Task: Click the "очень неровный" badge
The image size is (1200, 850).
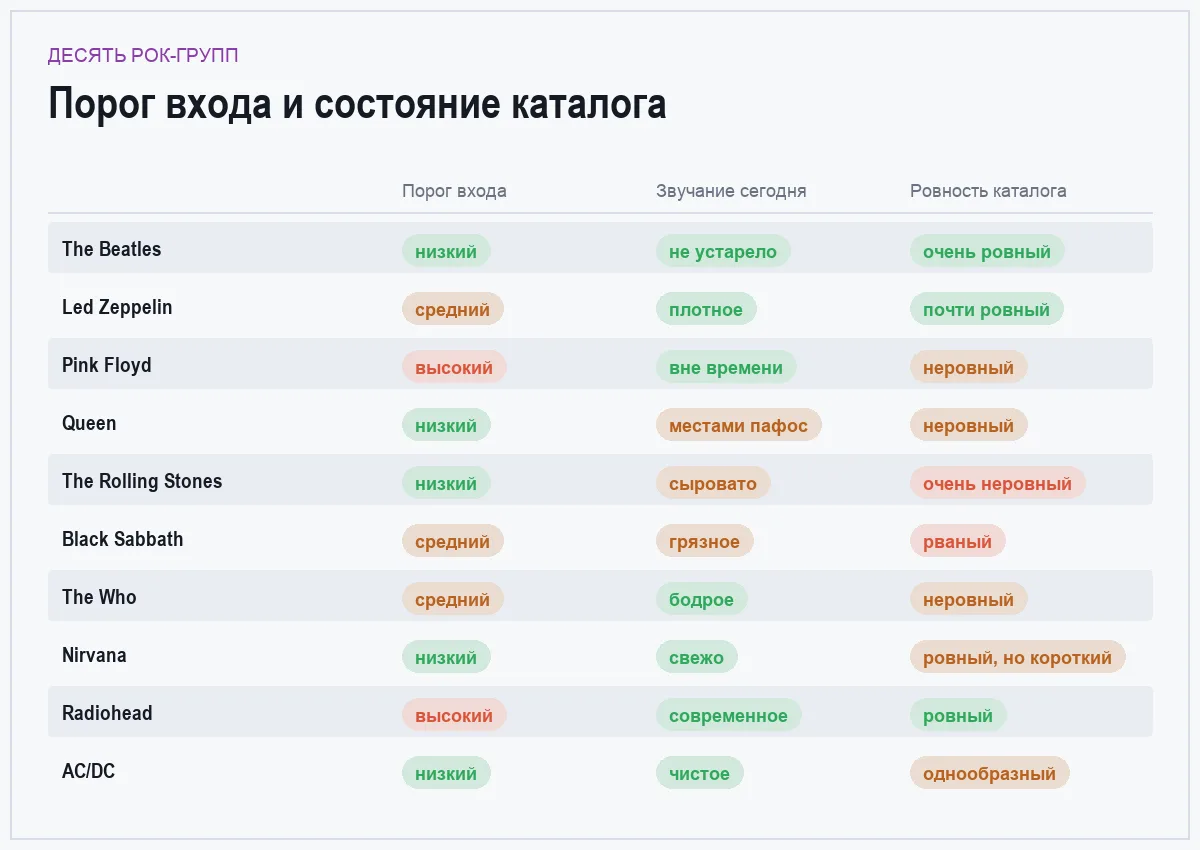Action: (998, 483)
